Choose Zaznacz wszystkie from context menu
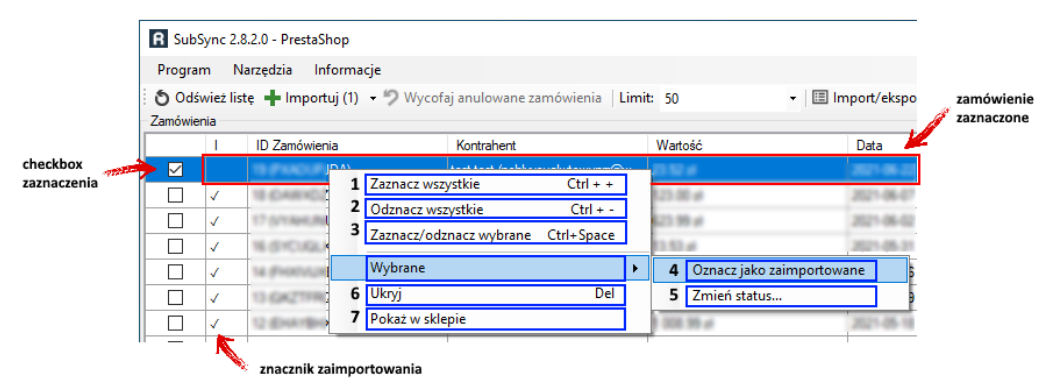Image resolution: width=1059 pixels, height=386 pixels. [x=495, y=184]
